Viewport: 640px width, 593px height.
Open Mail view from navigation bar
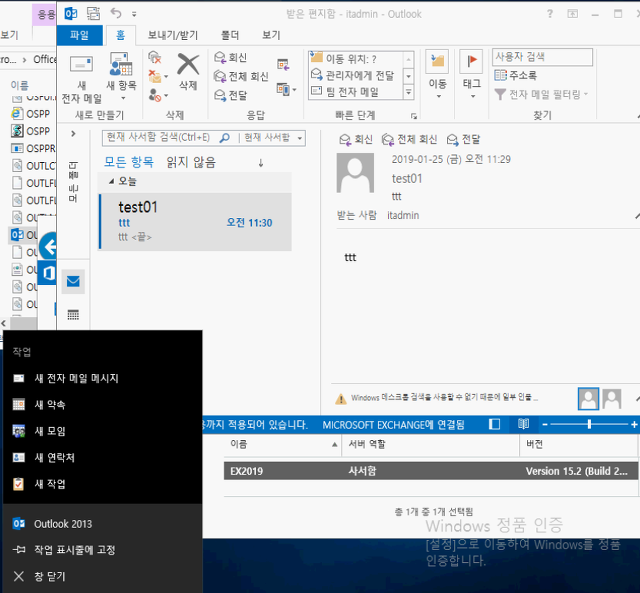73,281
